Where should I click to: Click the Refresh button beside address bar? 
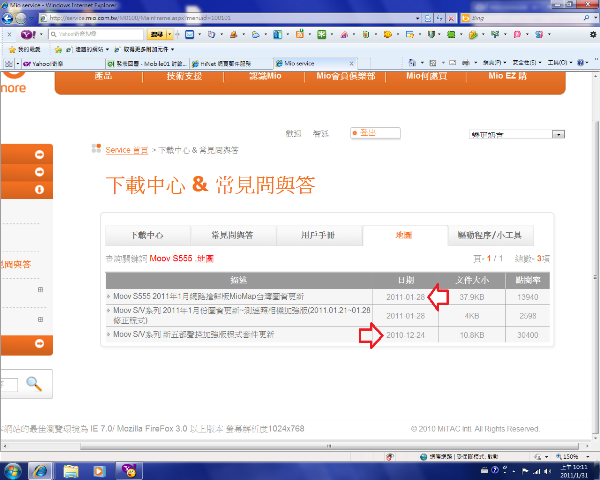439,18
